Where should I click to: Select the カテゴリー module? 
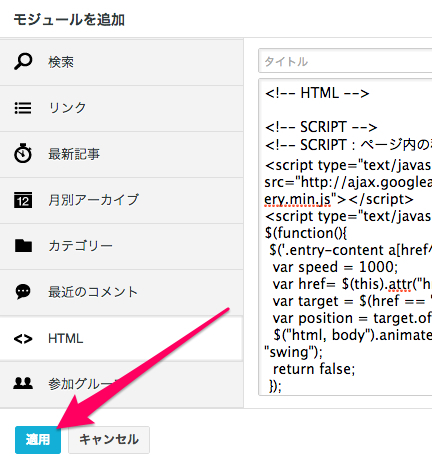[x=121, y=247]
